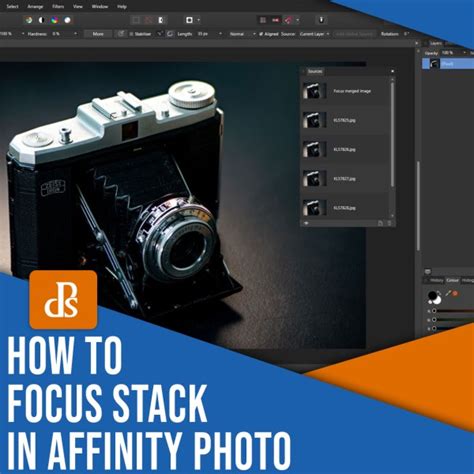The image size is (474, 474).
Task: Click the delete source trash icon
Action: click(389, 223)
